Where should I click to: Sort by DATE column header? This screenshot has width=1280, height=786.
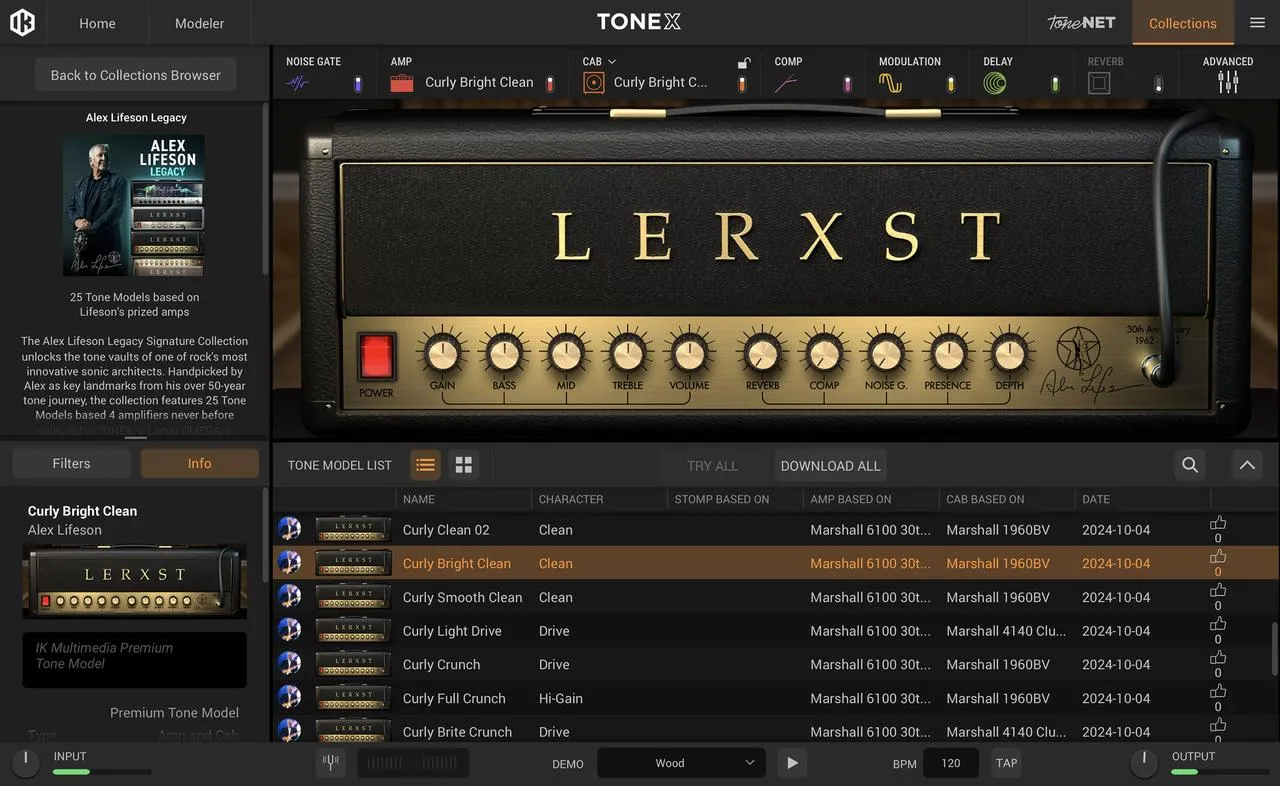pyautogui.click(x=1096, y=499)
